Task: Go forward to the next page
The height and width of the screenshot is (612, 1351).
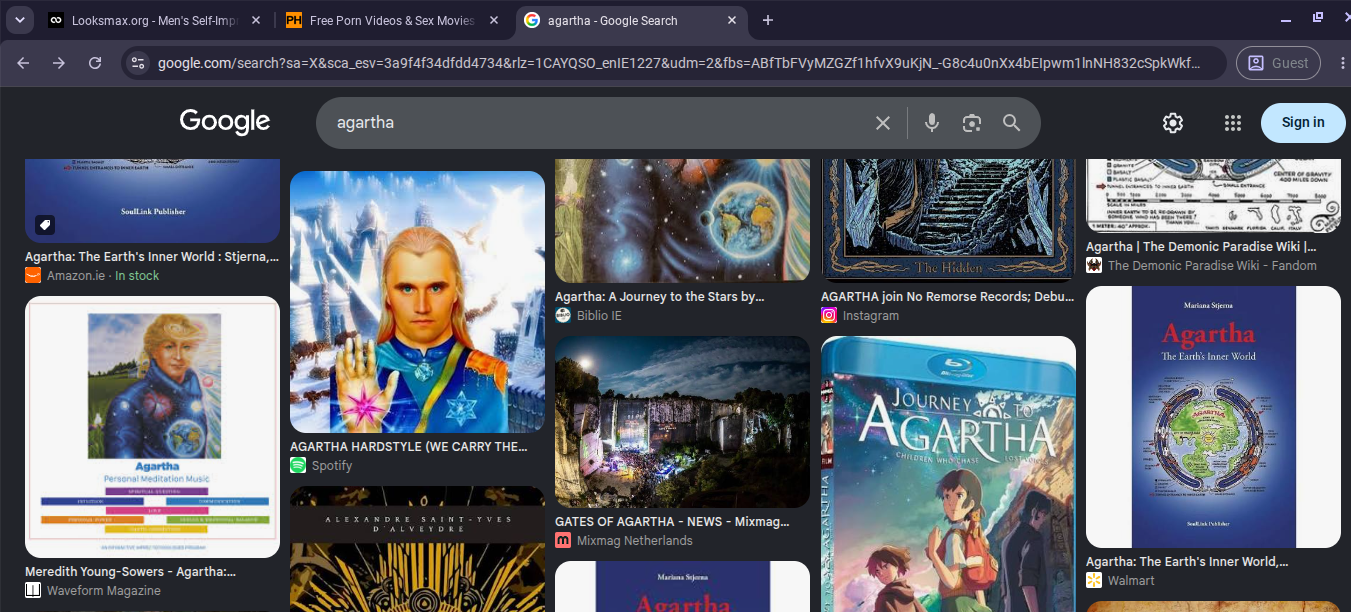Action: click(59, 63)
